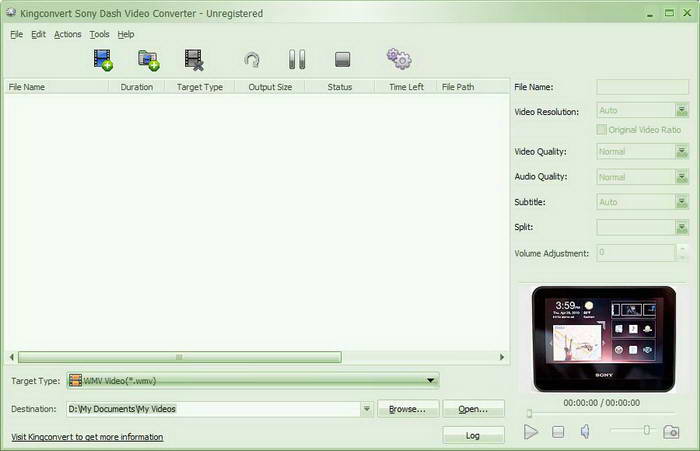This screenshot has width=700, height=451.
Task: Open the Actions menu
Action: (67, 34)
